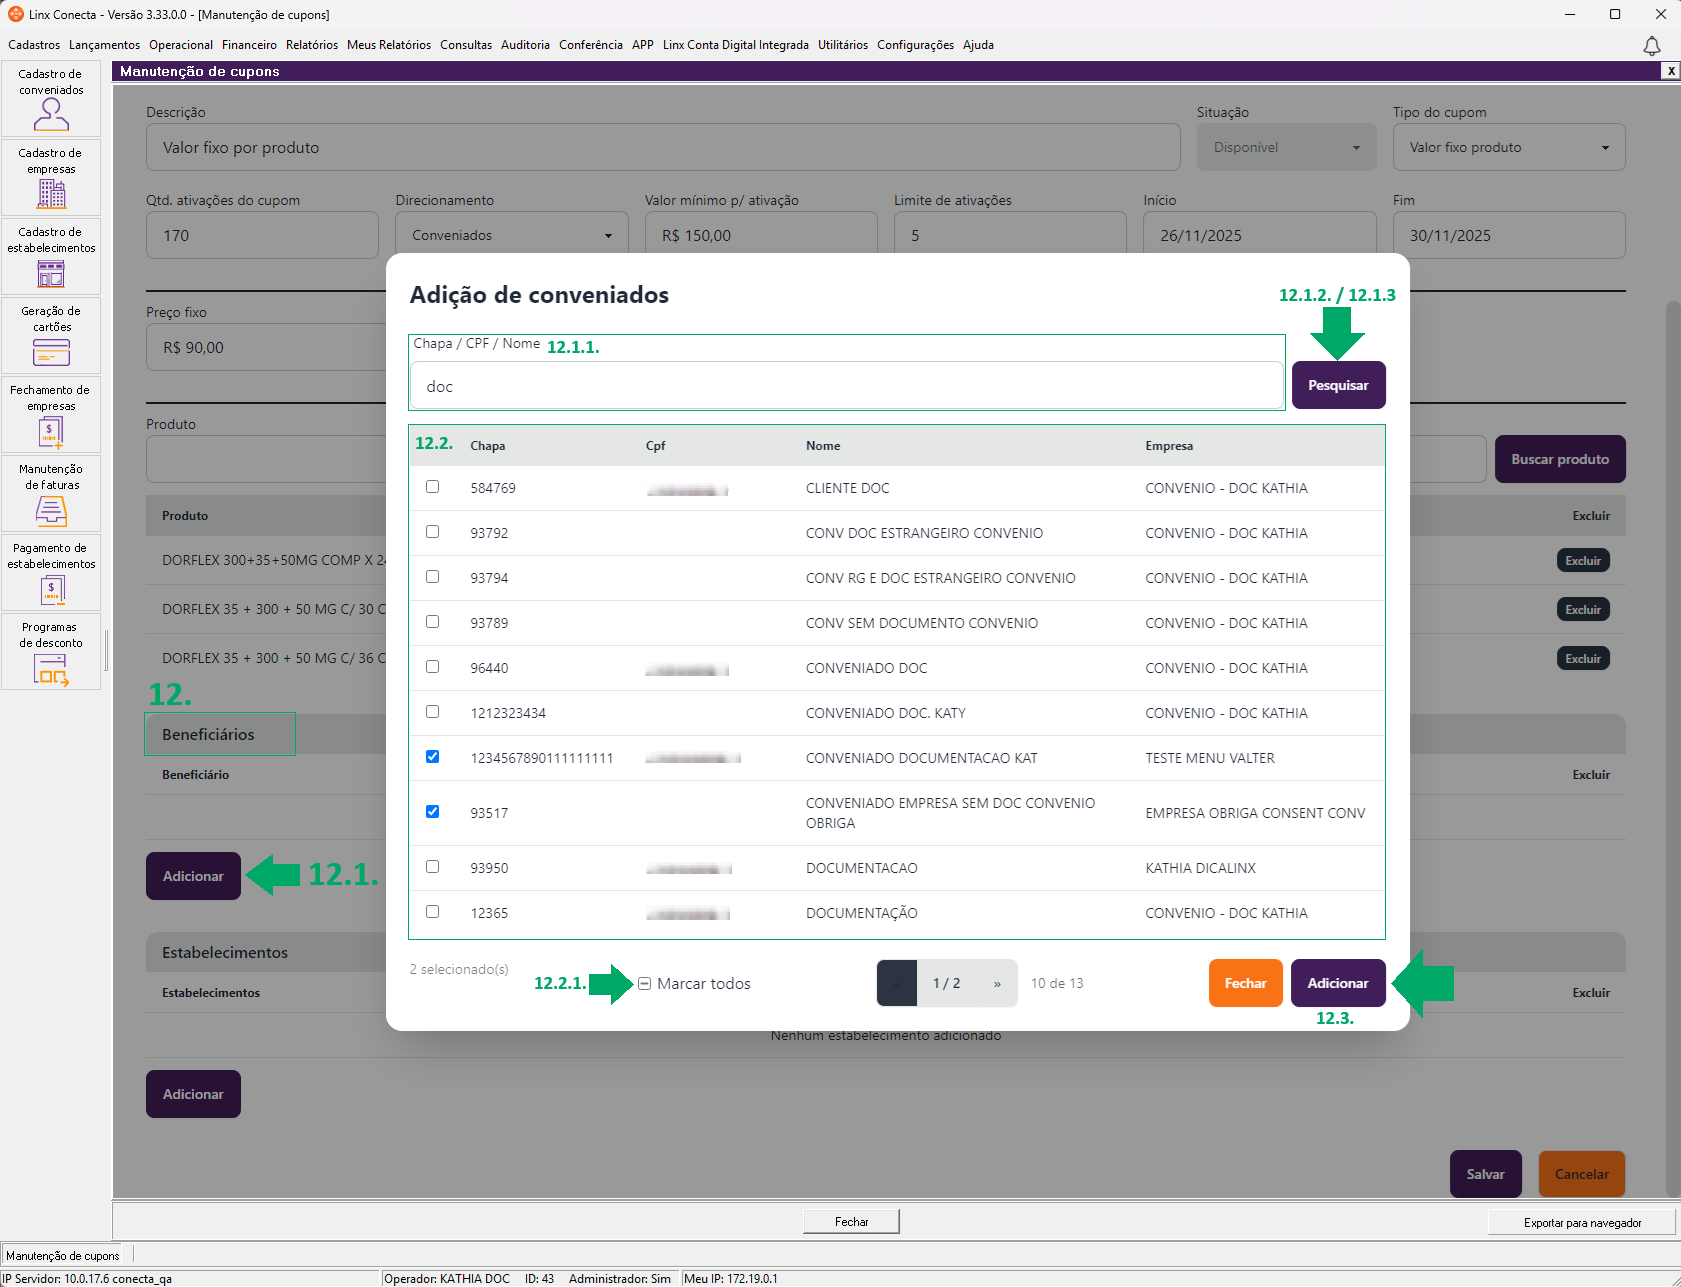Click the Qtd. ativações do cupom field
Image resolution: width=1681 pixels, height=1287 pixels.
(x=262, y=236)
